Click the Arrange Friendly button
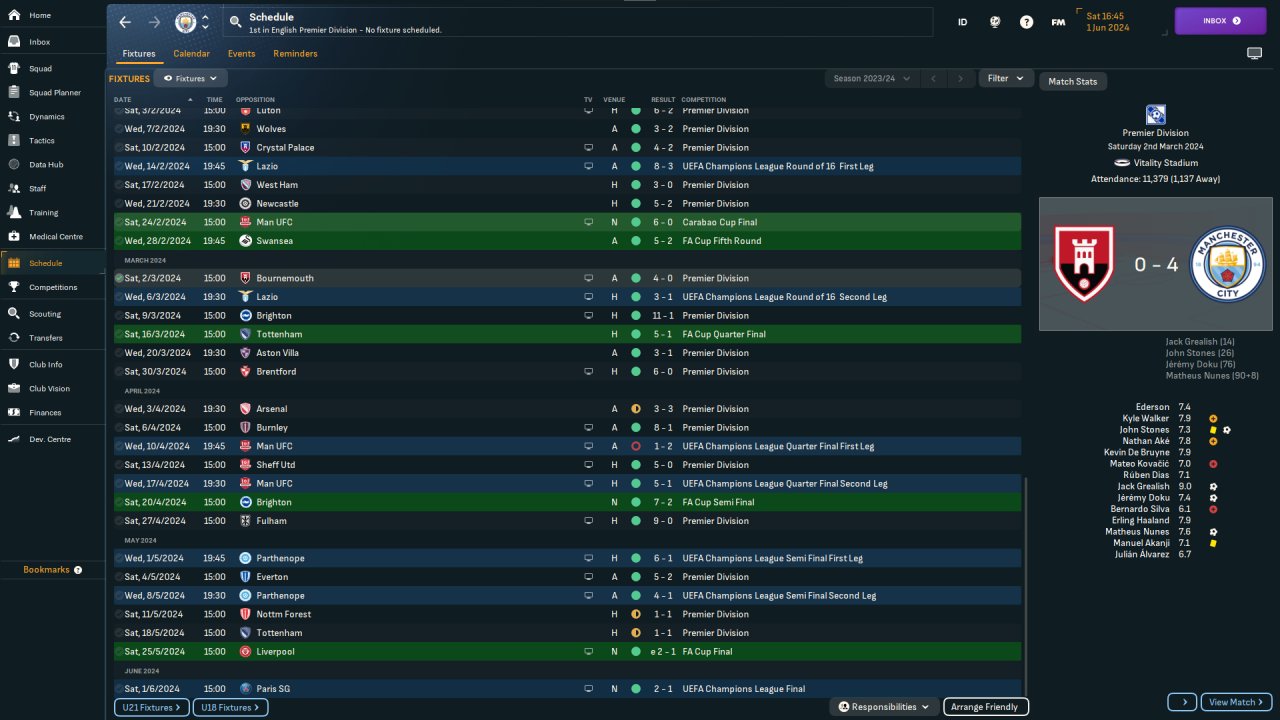 click(x=985, y=707)
